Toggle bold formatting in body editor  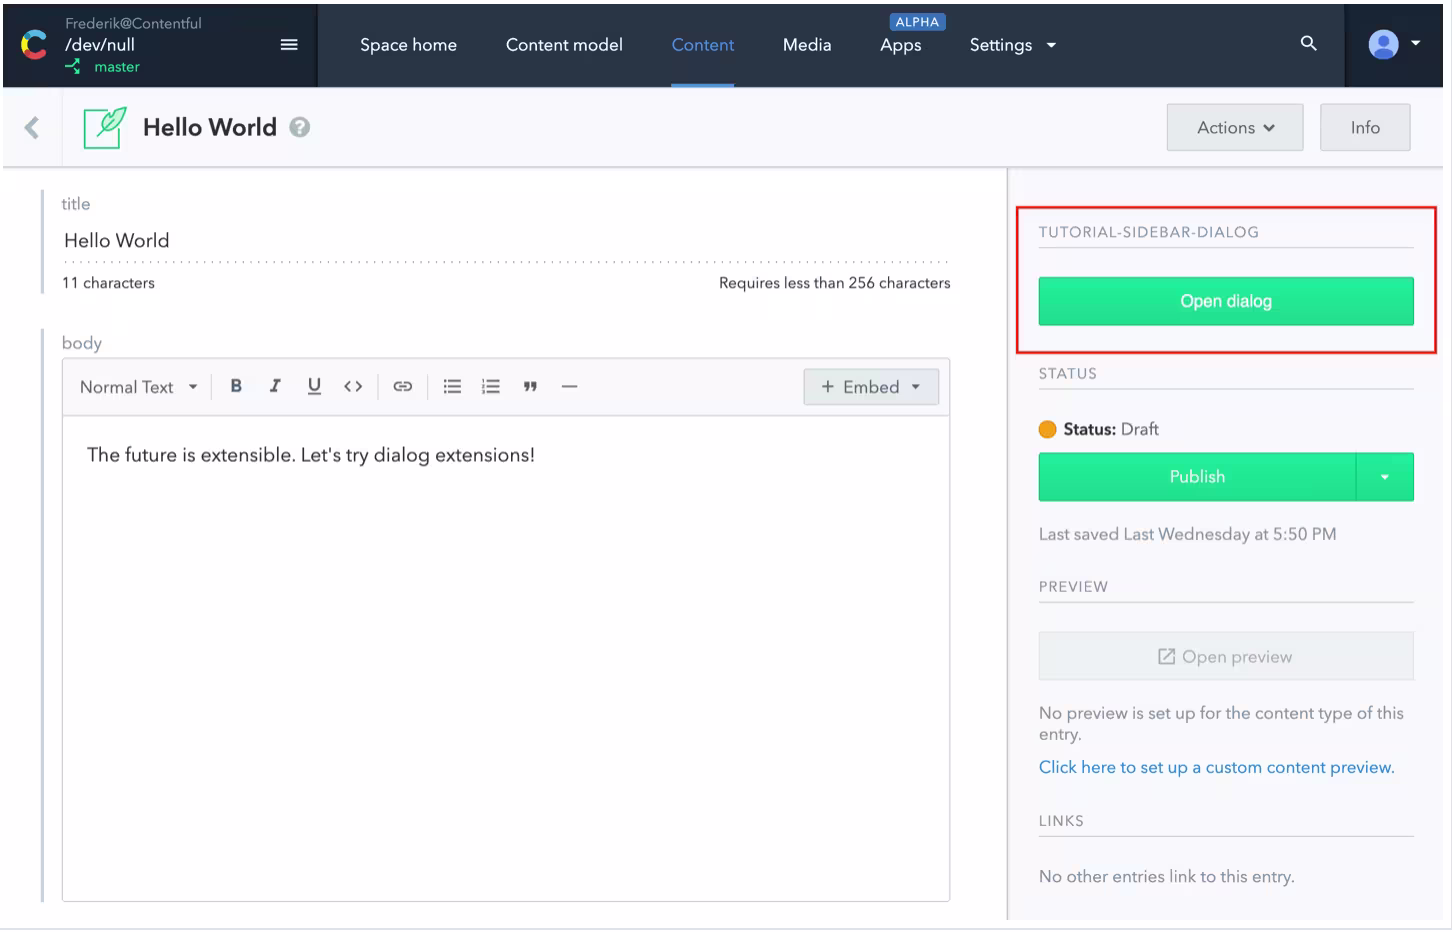point(236,386)
